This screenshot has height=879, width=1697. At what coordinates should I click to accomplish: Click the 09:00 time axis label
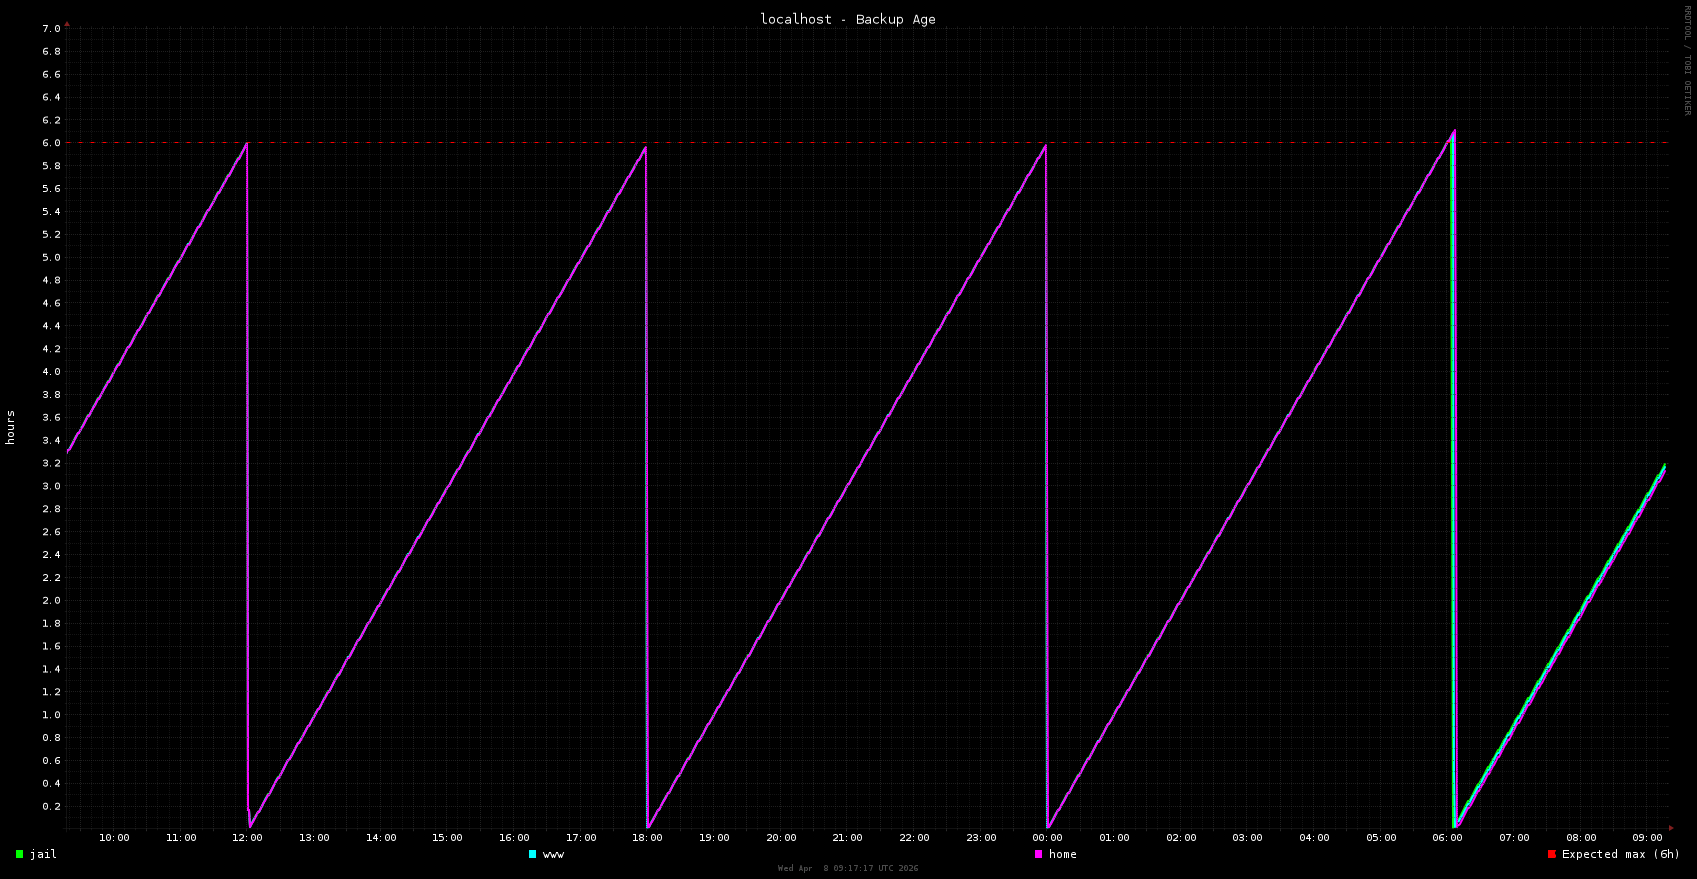(x=1647, y=838)
